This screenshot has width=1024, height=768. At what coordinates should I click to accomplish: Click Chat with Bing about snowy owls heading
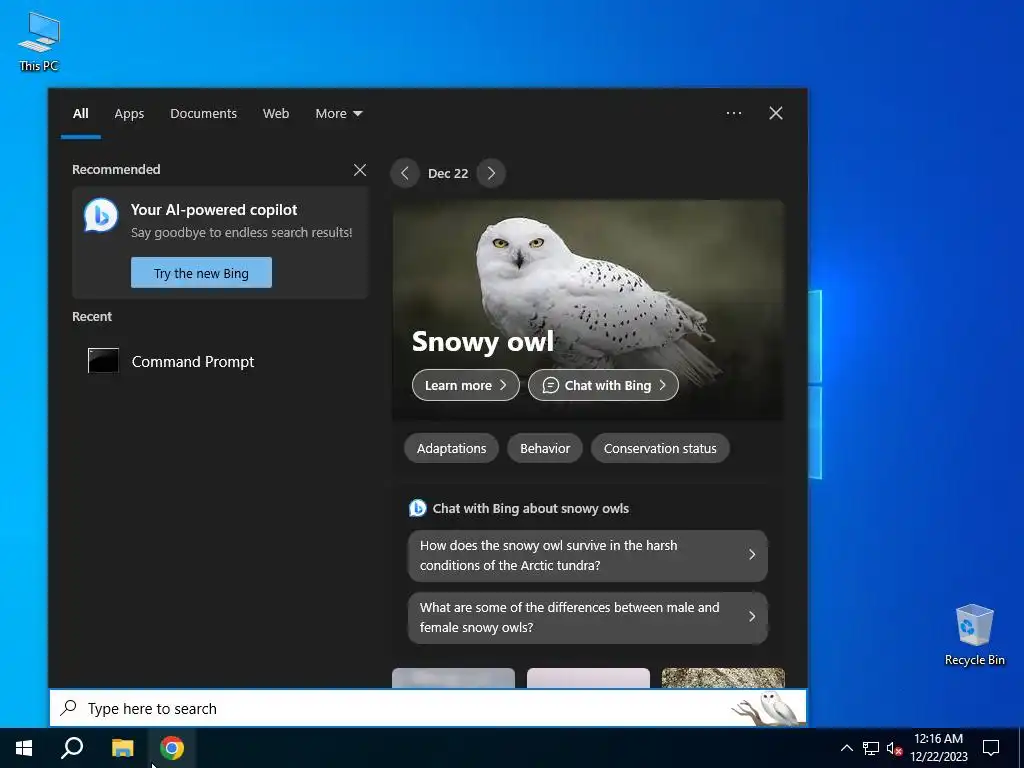pyautogui.click(x=530, y=509)
